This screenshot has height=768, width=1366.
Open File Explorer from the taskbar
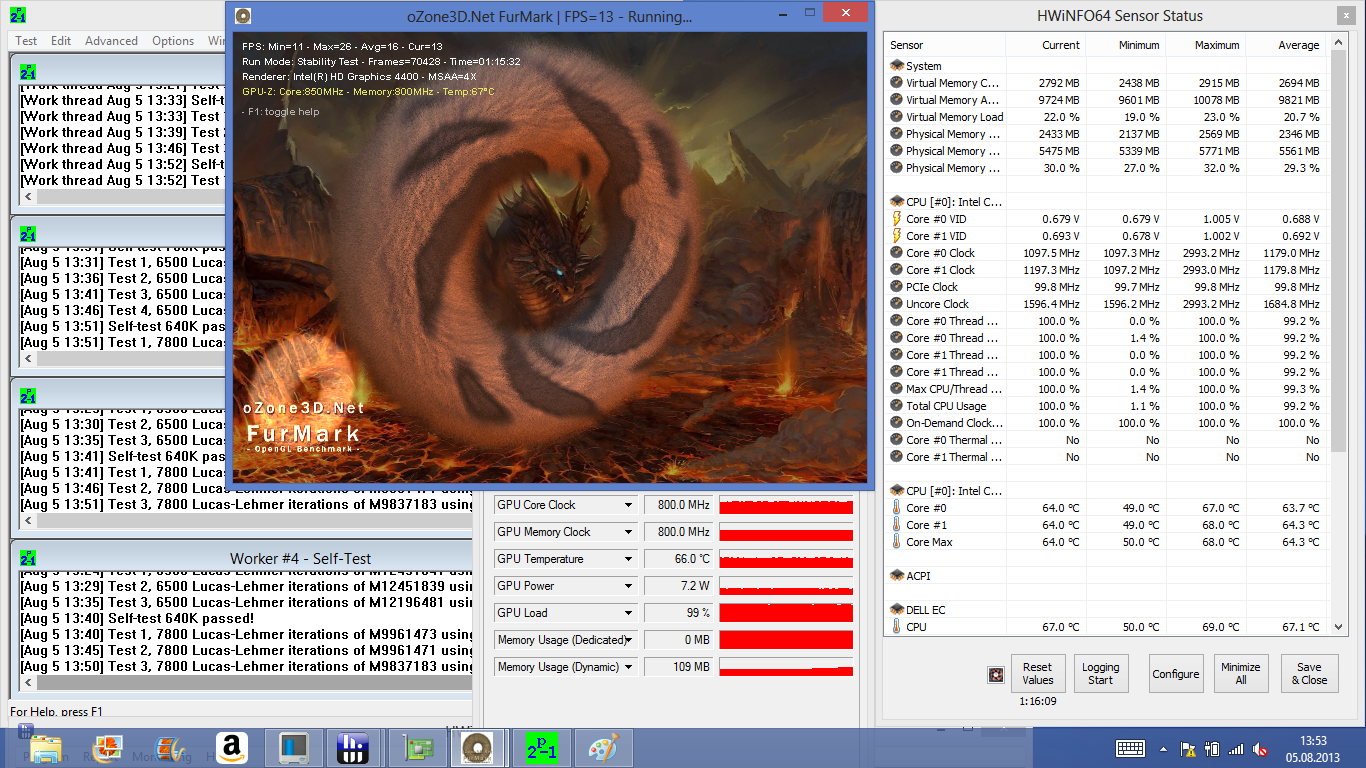(x=46, y=748)
